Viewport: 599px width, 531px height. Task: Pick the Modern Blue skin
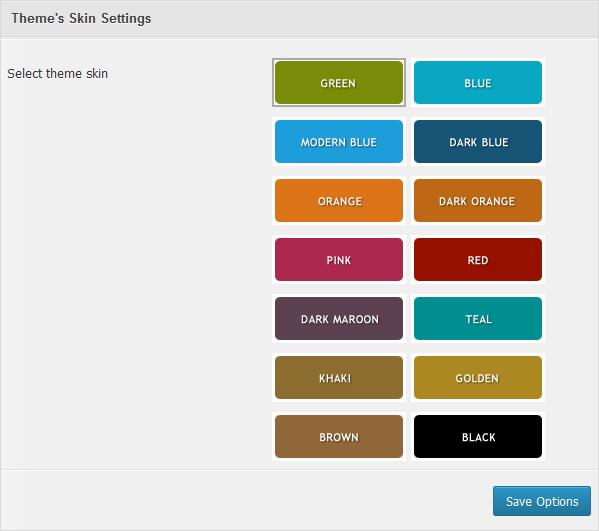pyautogui.click(x=339, y=141)
